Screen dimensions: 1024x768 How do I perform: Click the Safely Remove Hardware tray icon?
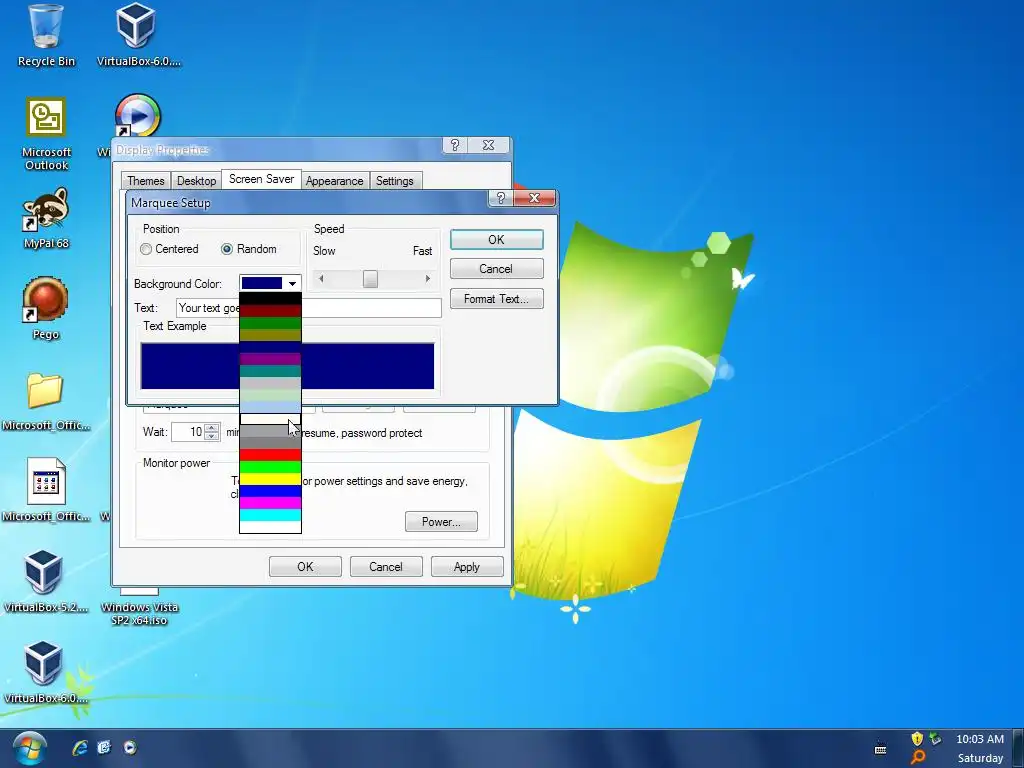click(935, 739)
